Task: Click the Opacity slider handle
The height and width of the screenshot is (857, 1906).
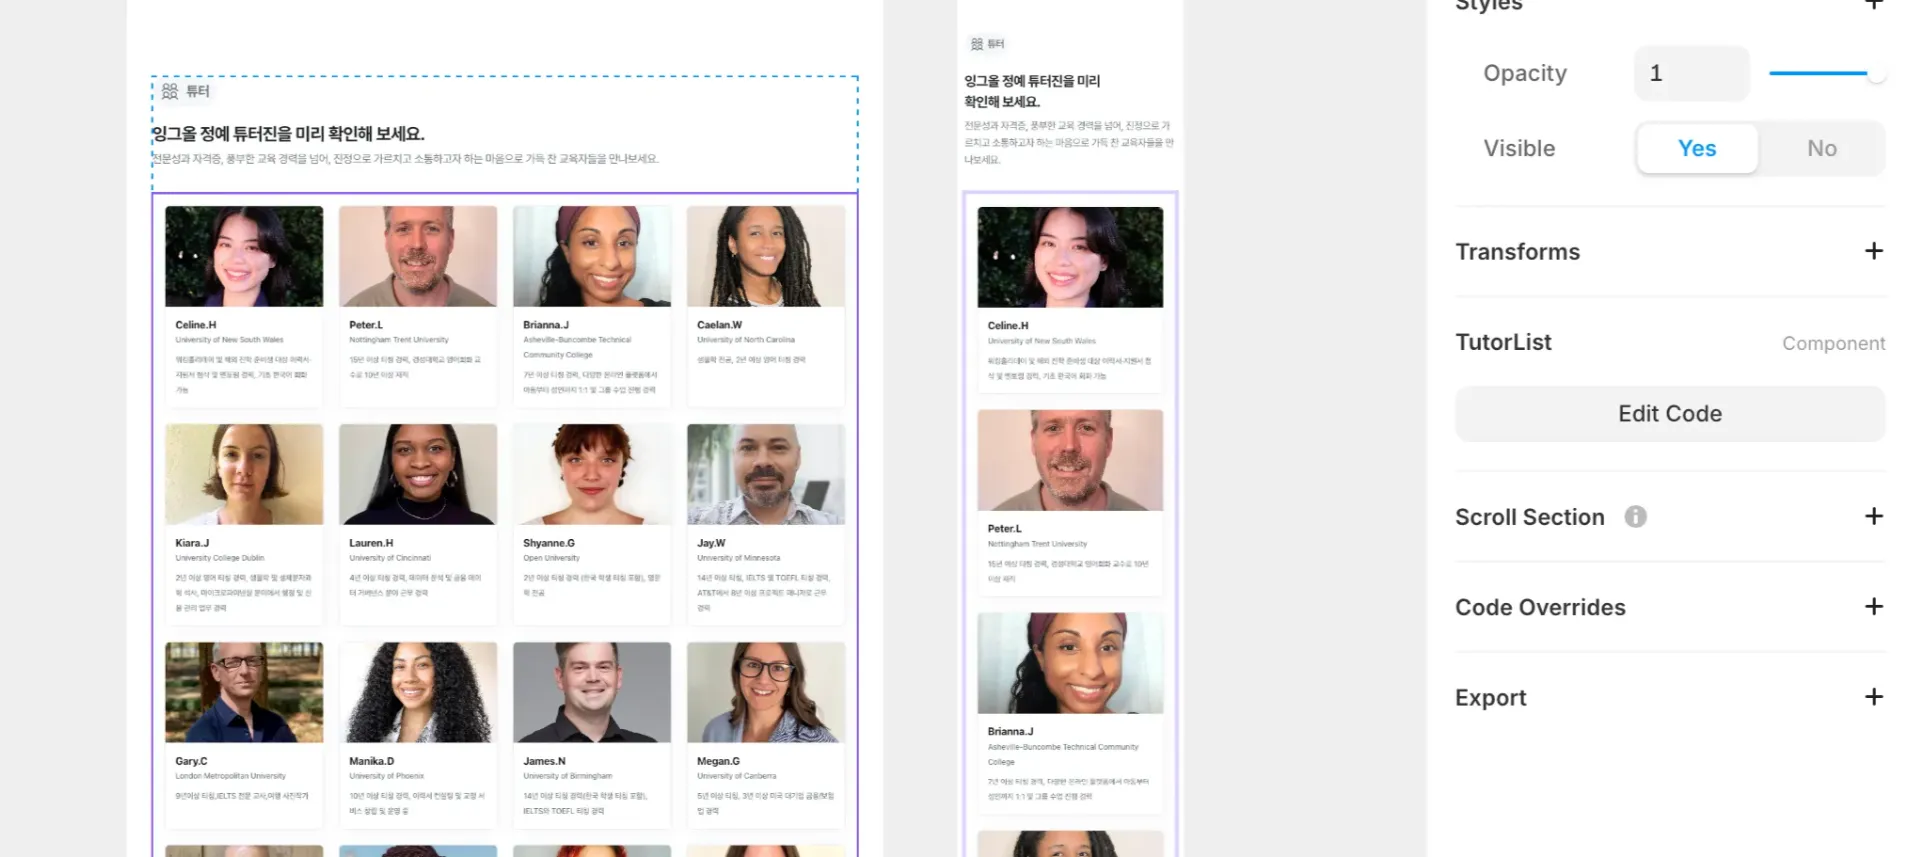Action: (x=1875, y=73)
